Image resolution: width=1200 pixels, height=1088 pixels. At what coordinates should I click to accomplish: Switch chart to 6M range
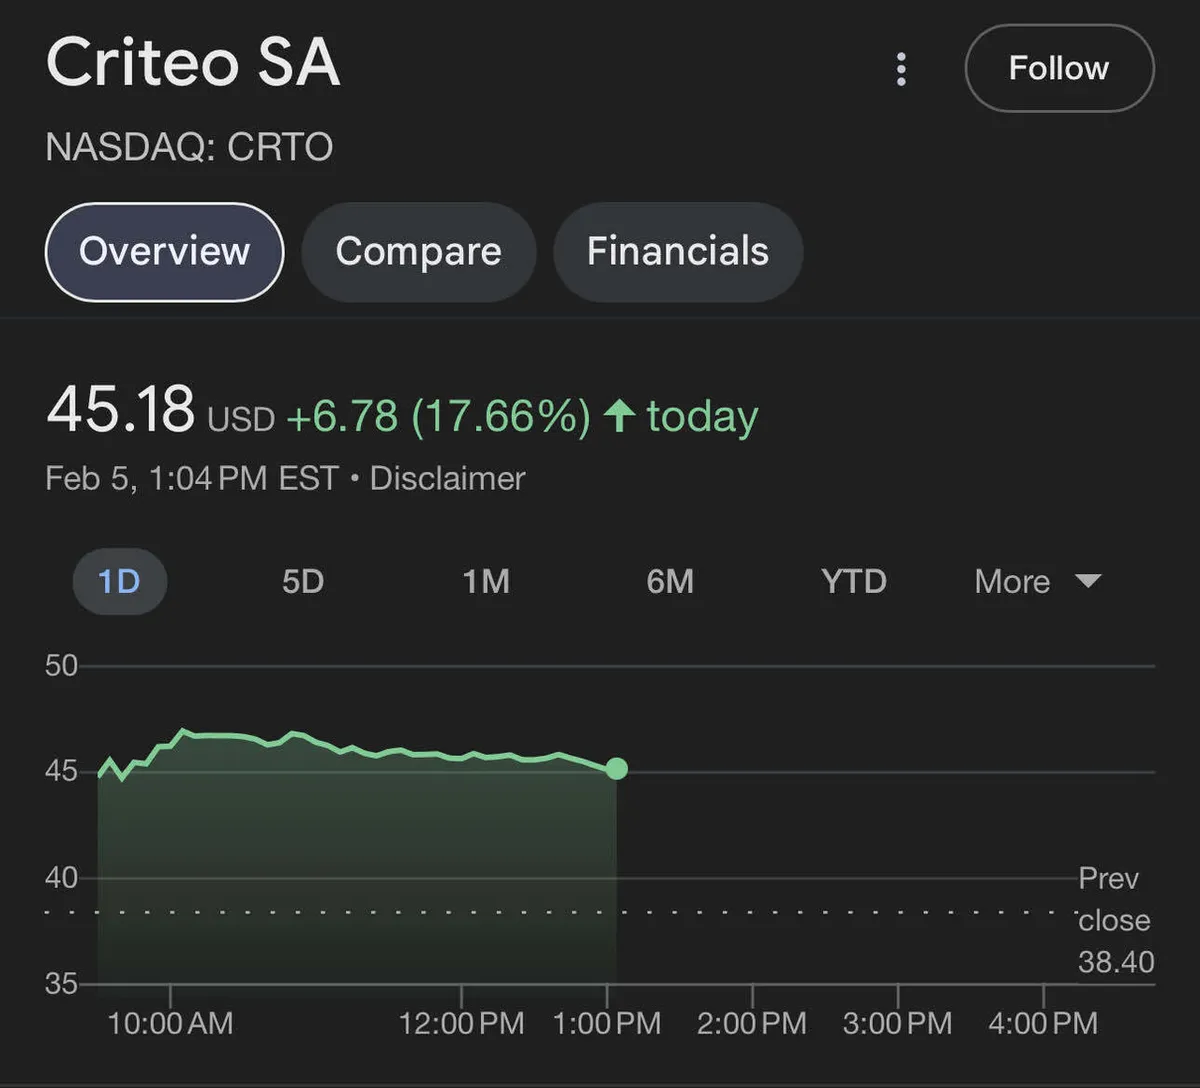point(670,581)
